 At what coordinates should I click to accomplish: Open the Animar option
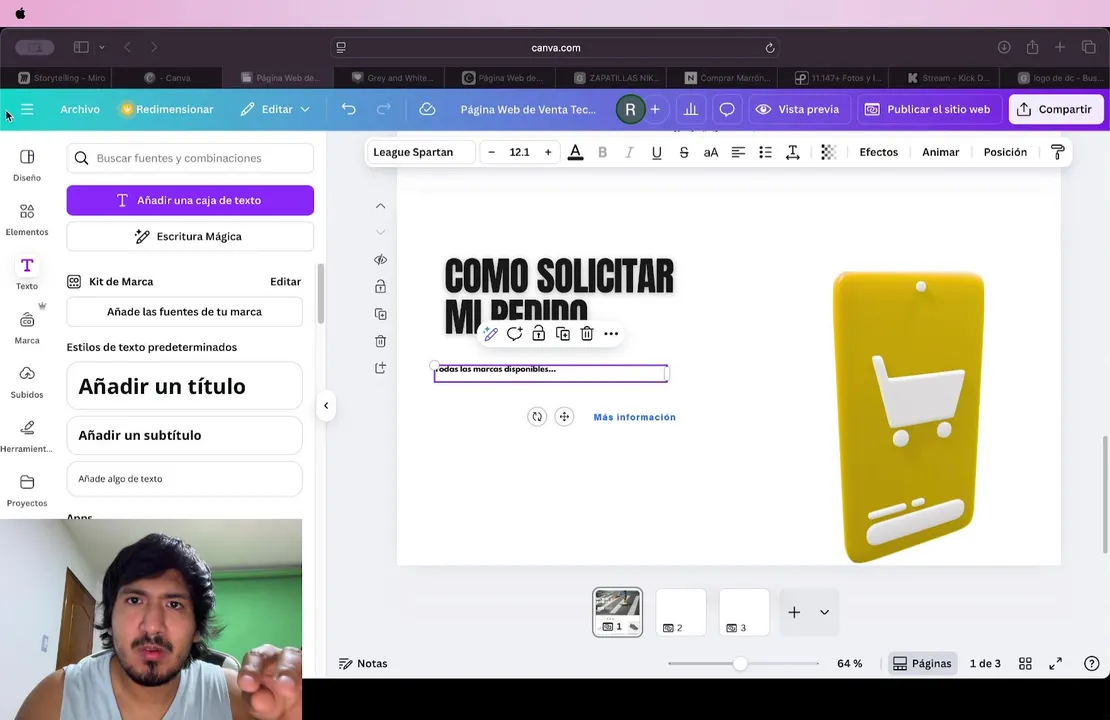pos(940,152)
